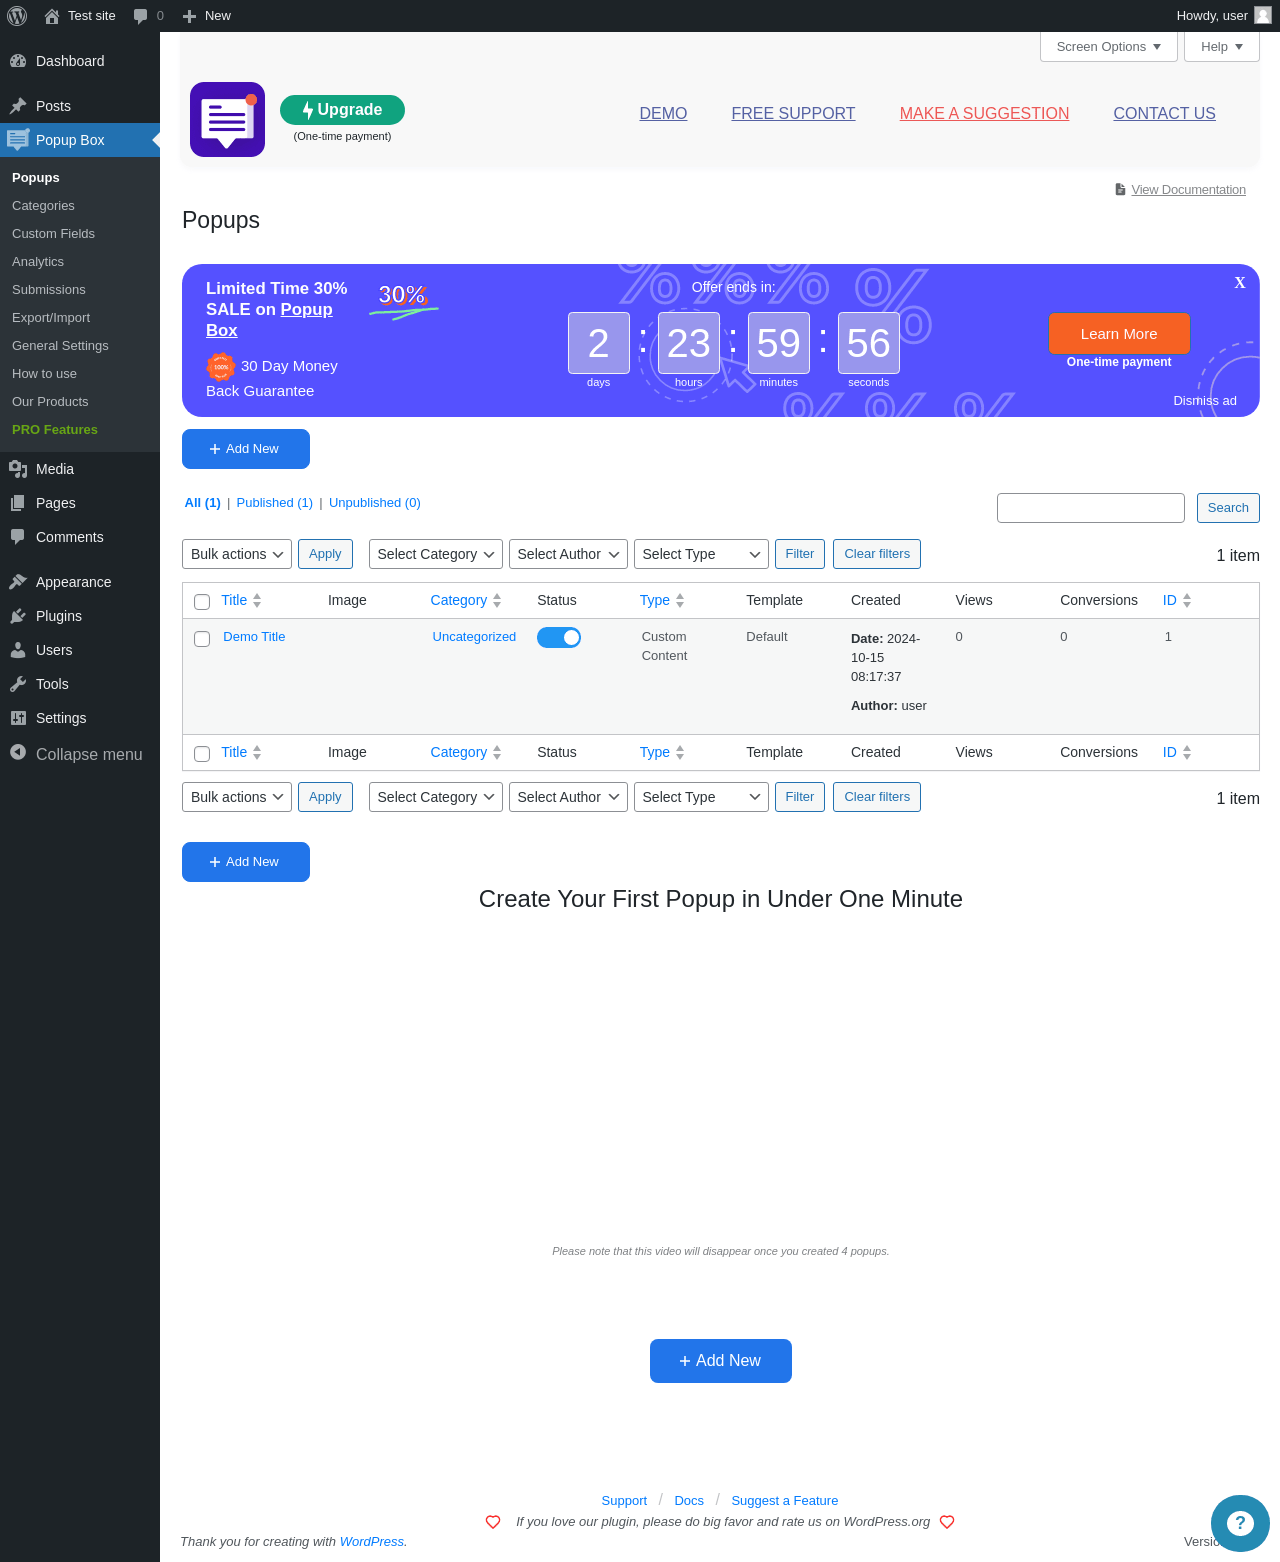Viewport: 1280px width, 1562px height.
Task: Click the sort arrows beside the top Type header
Action: (x=680, y=601)
